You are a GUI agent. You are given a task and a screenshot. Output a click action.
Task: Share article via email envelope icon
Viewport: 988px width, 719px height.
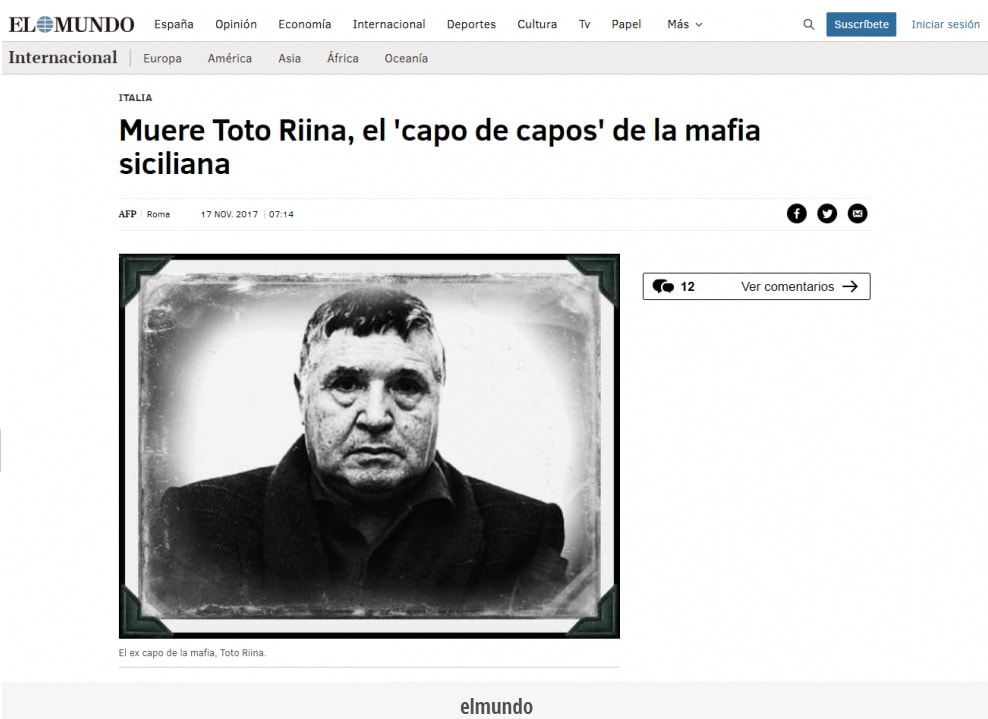point(857,214)
